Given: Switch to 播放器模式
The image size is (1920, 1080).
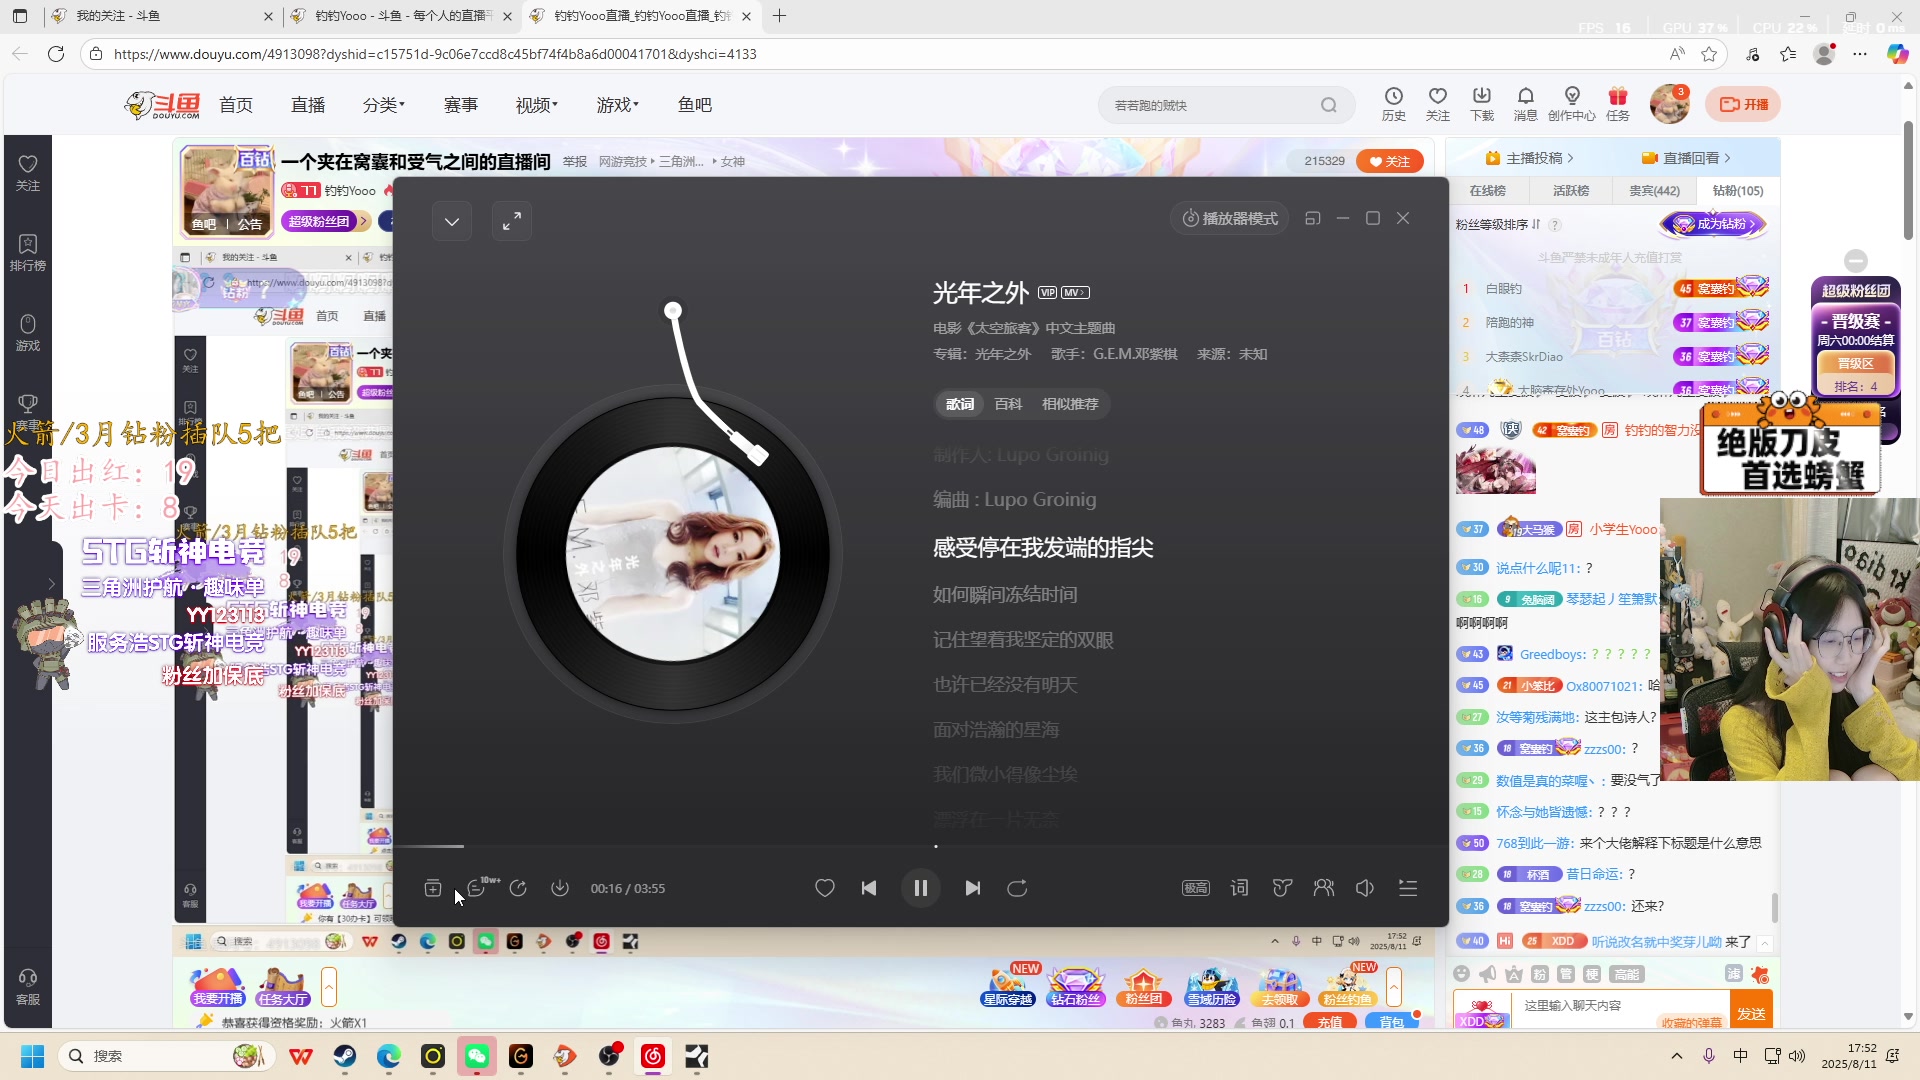Looking at the screenshot, I should tap(1229, 218).
